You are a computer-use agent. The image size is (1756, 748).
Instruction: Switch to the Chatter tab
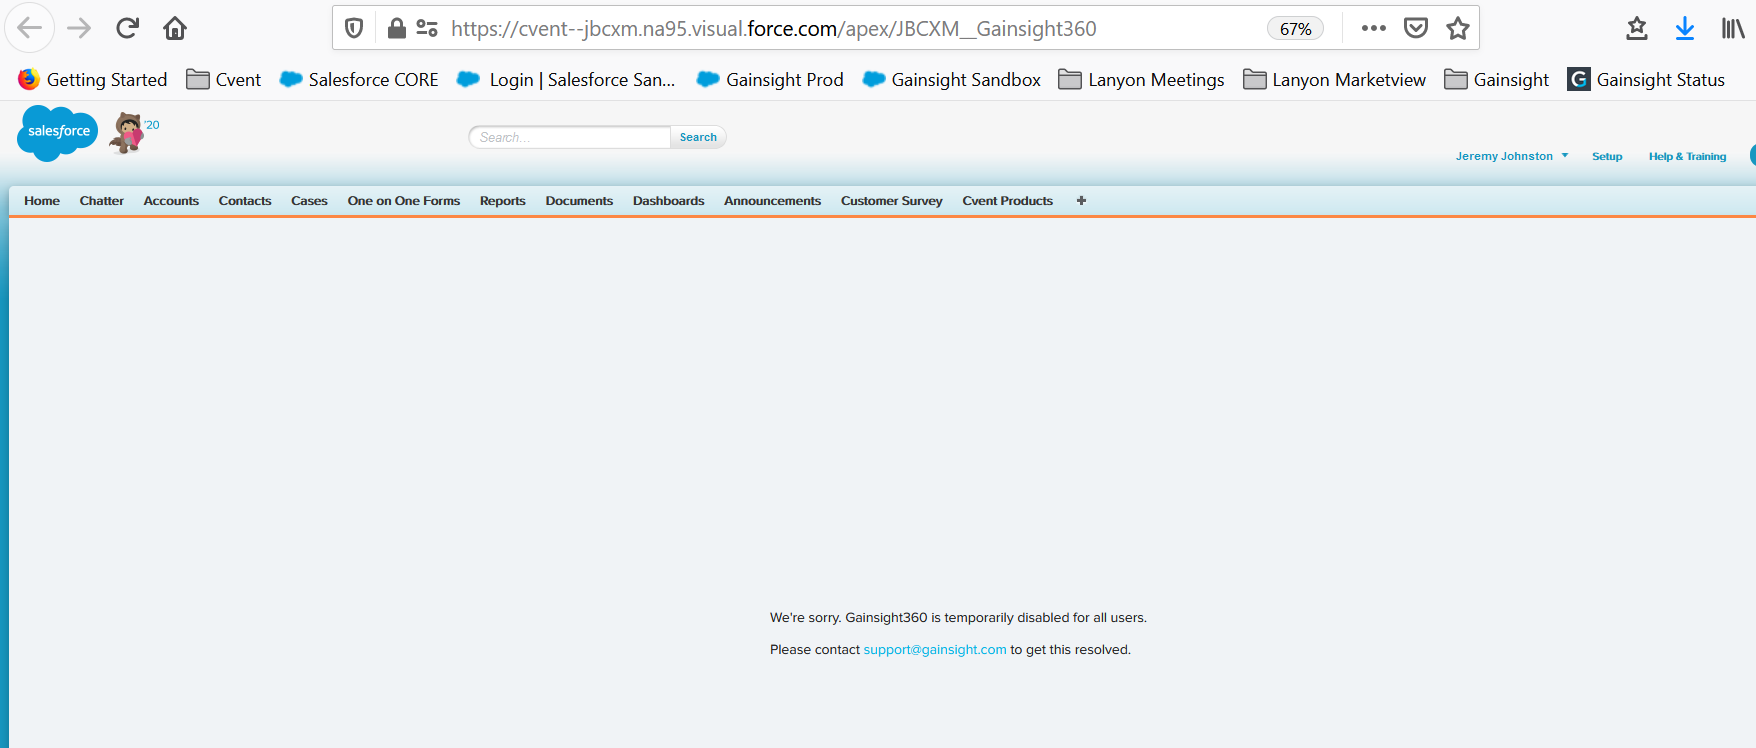(102, 201)
